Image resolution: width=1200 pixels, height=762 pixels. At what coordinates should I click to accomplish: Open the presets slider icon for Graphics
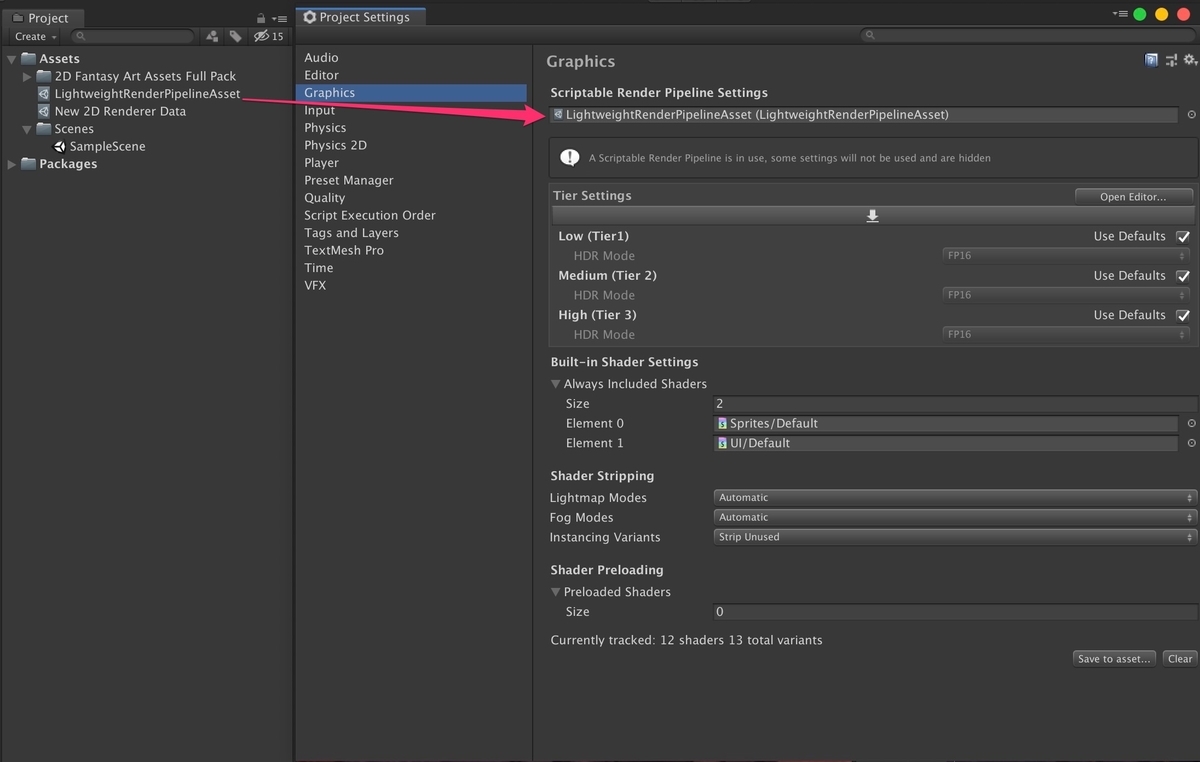coord(1171,61)
